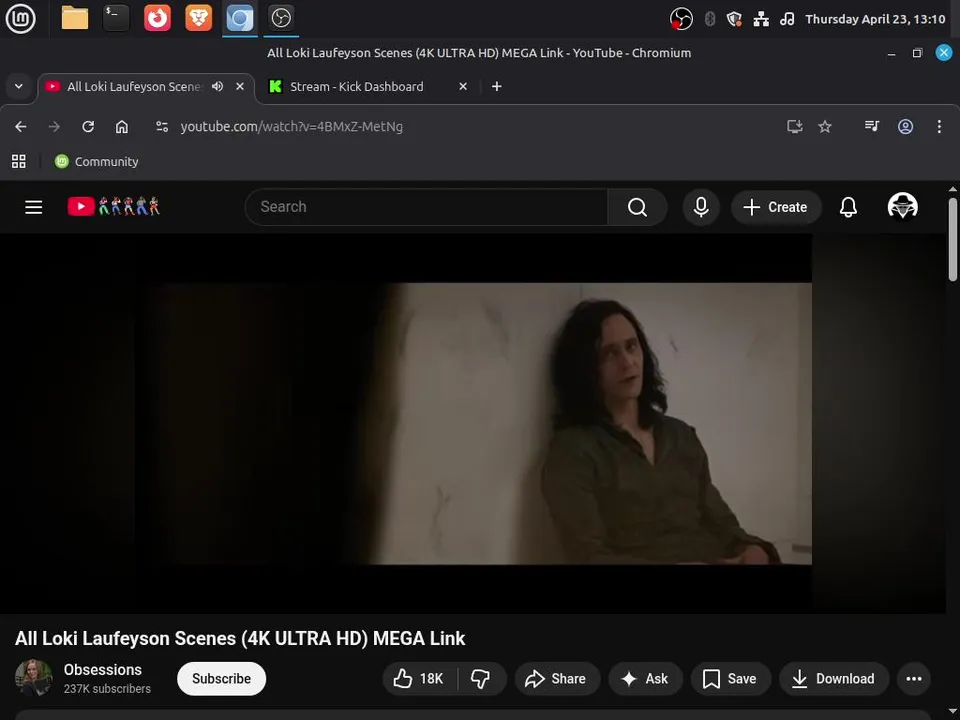Switch to Stream - Kick Dashboard tab
Screen dimensions: 960x720
(x=356, y=87)
